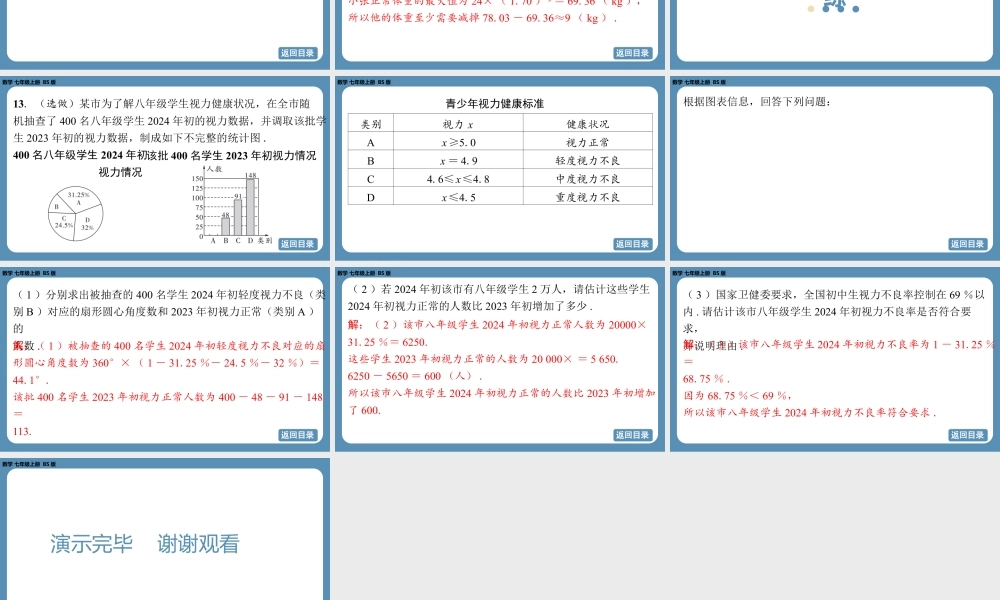
Task: Click pie slice D showing 32%
Action: (x=86, y=223)
